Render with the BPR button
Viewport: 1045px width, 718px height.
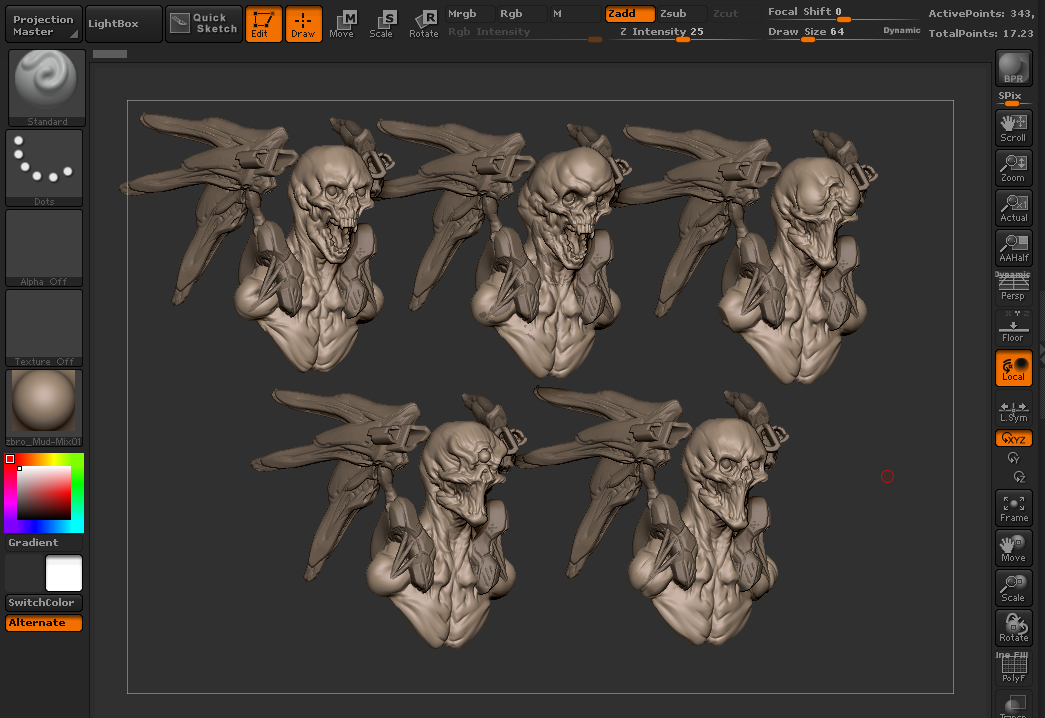click(1014, 67)
